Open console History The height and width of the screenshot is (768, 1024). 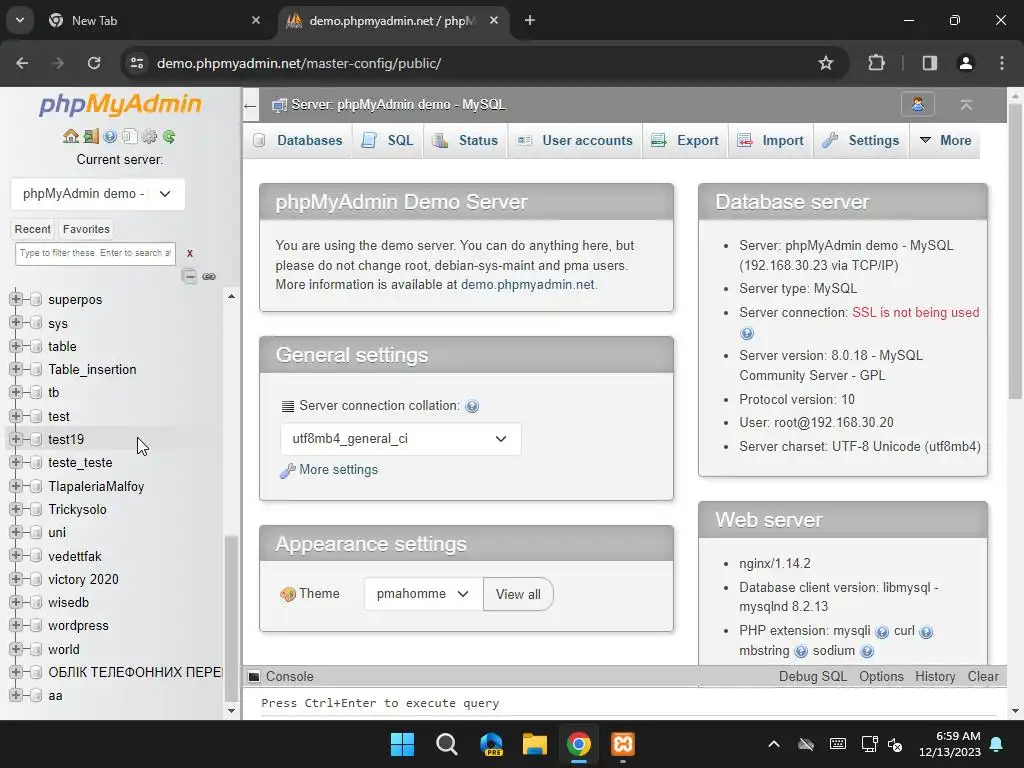point(935,677)
